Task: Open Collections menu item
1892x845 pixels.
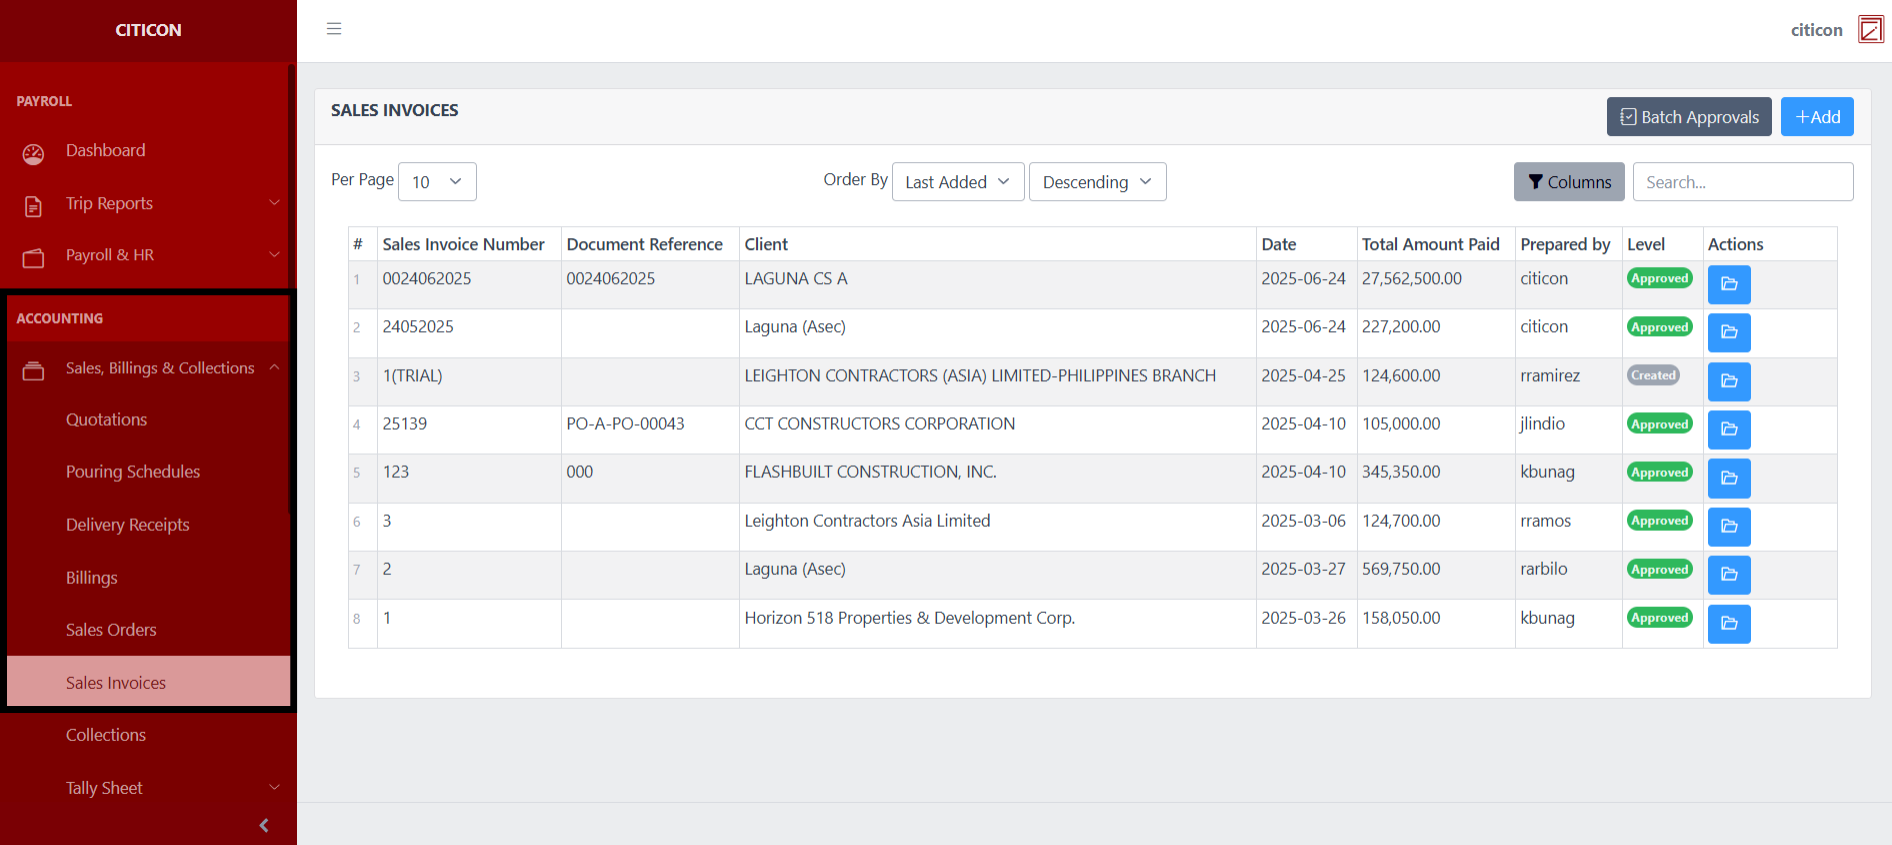Action: point(106,735)
